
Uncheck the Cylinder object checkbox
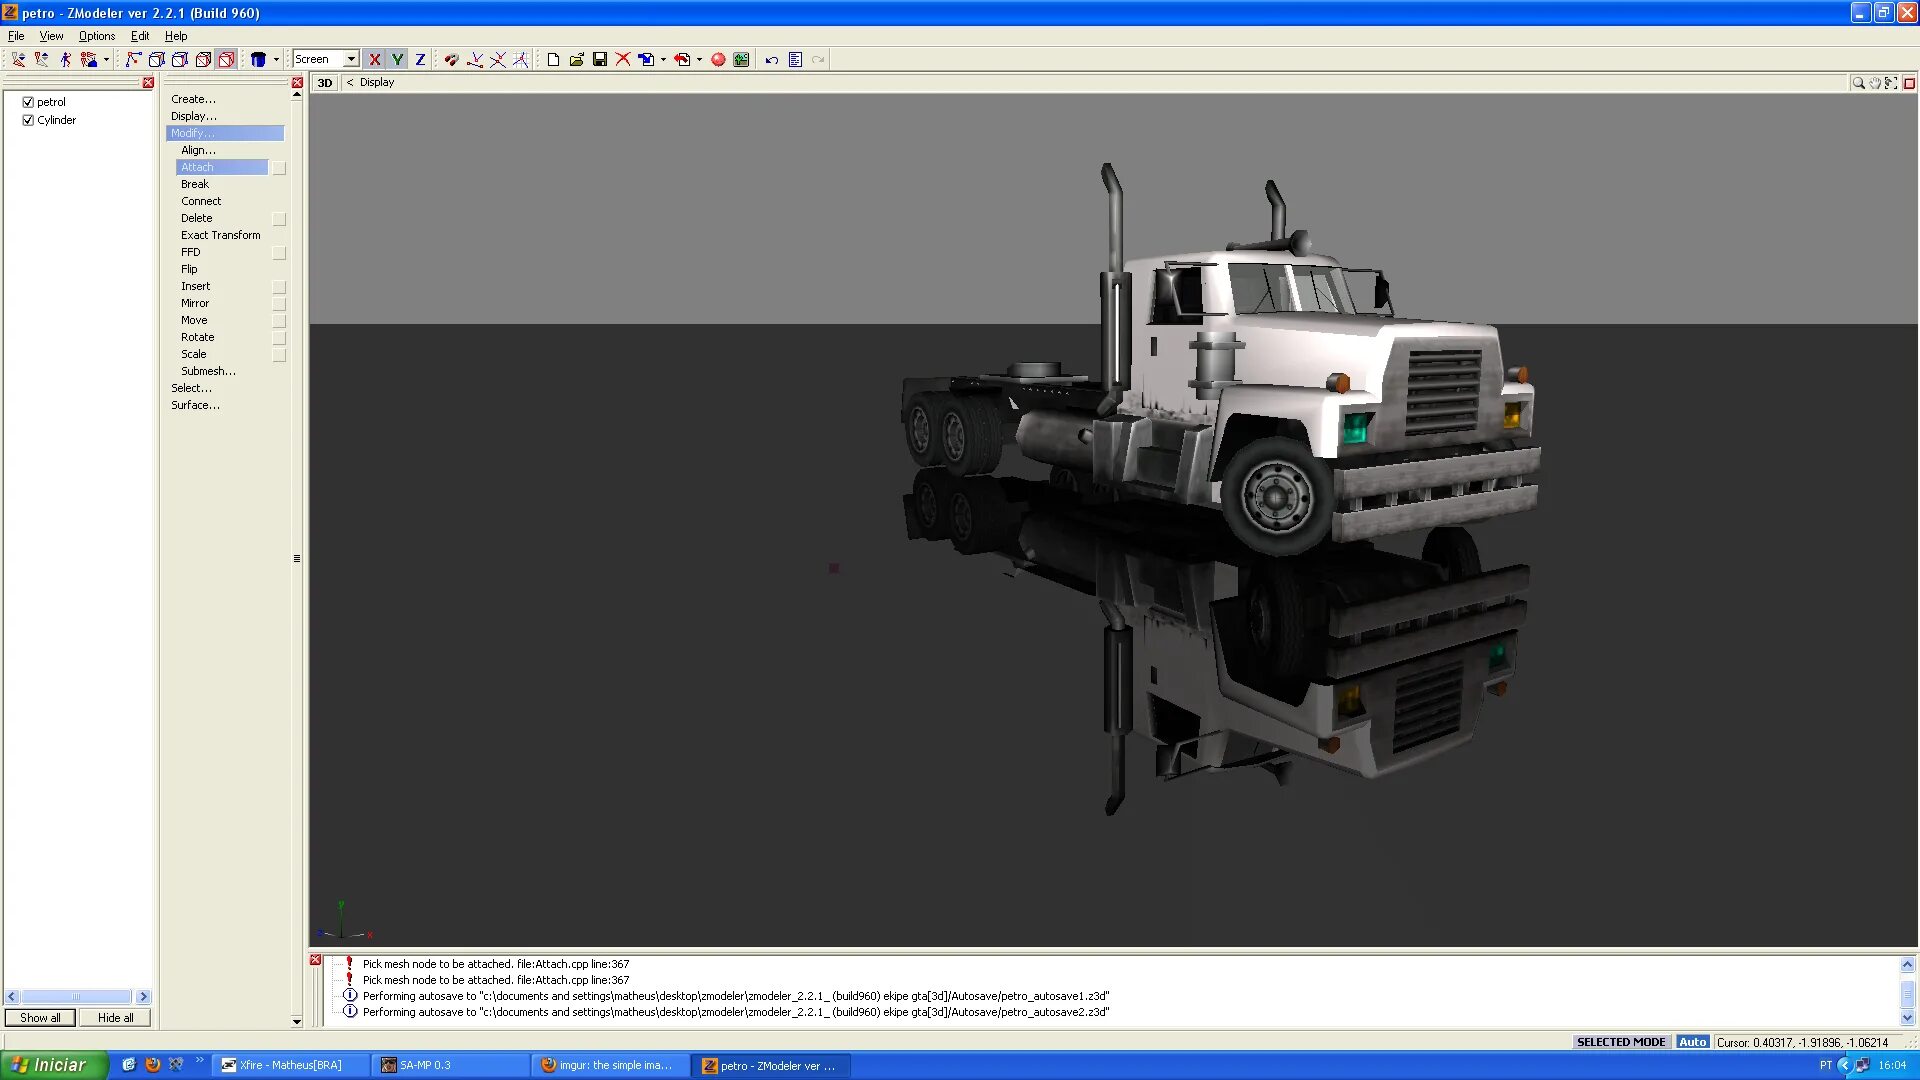[x=28, y=120]
